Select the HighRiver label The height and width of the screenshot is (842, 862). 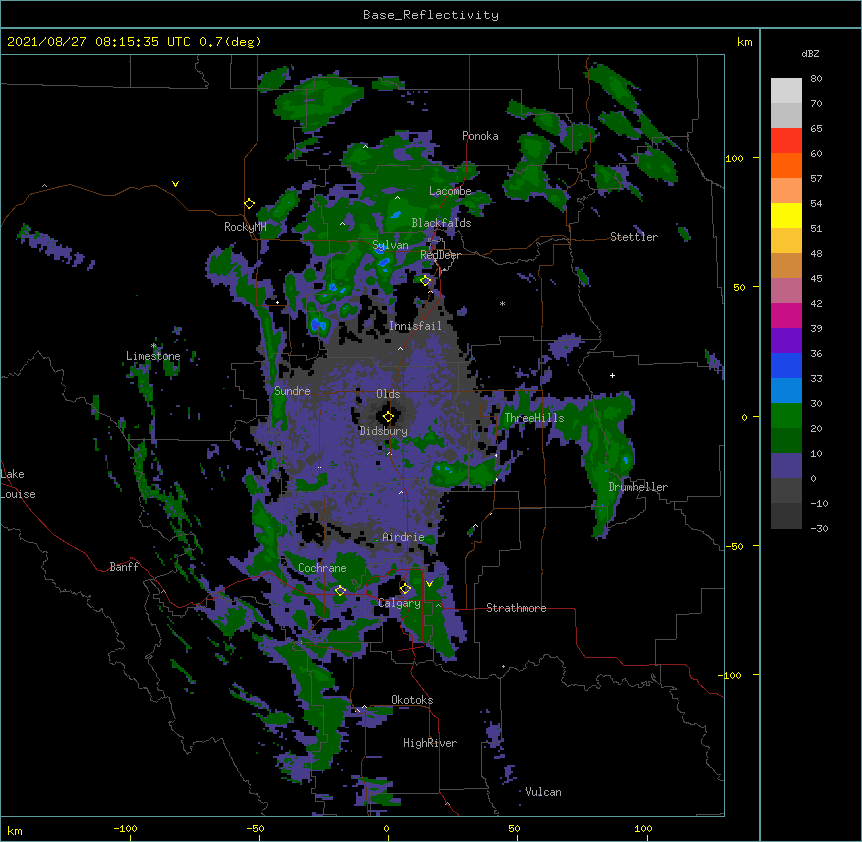point(430,743)
